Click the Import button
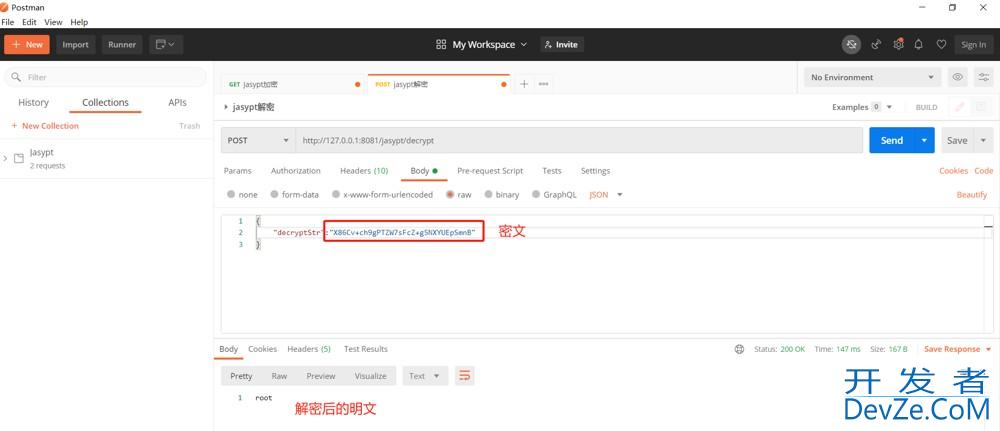This screenshot has width=1000, height=431. tap(75, 45)
